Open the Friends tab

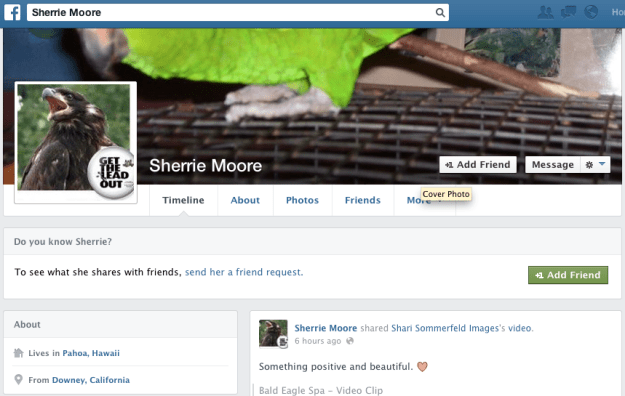coord(363,200)
